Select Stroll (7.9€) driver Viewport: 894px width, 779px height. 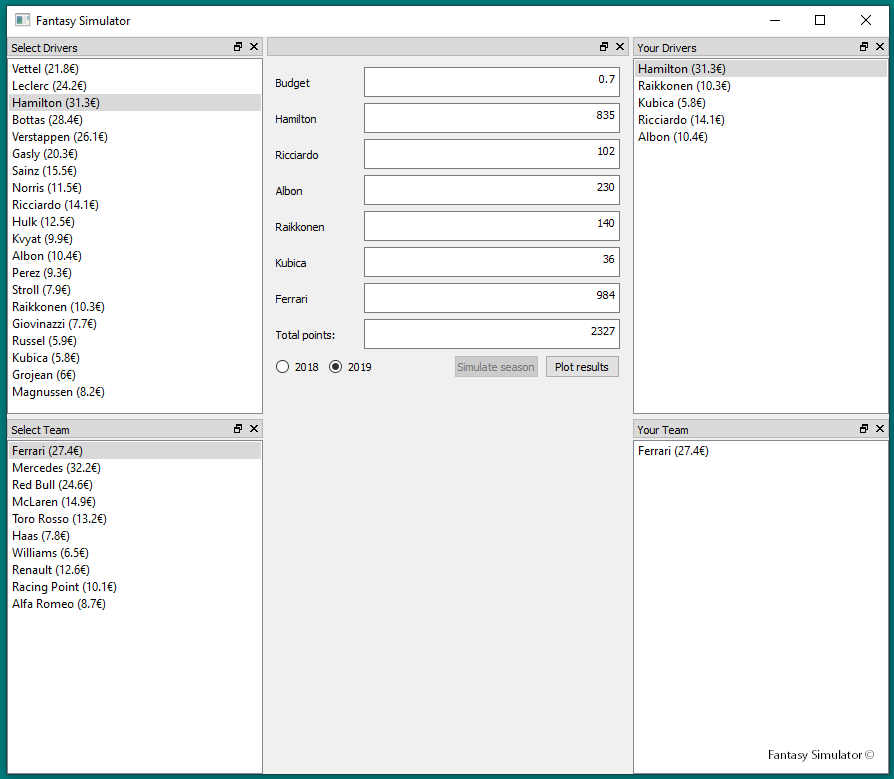click(135, 290)
